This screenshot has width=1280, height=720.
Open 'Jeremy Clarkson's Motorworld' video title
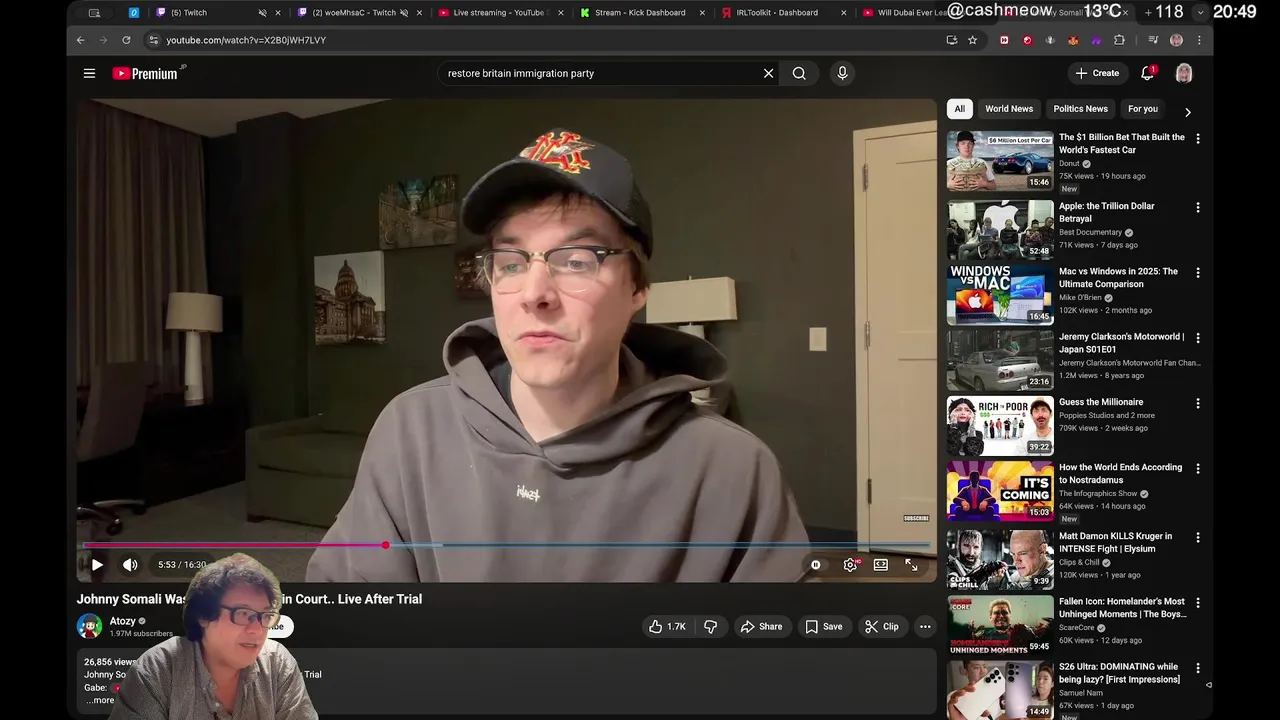1122,343
